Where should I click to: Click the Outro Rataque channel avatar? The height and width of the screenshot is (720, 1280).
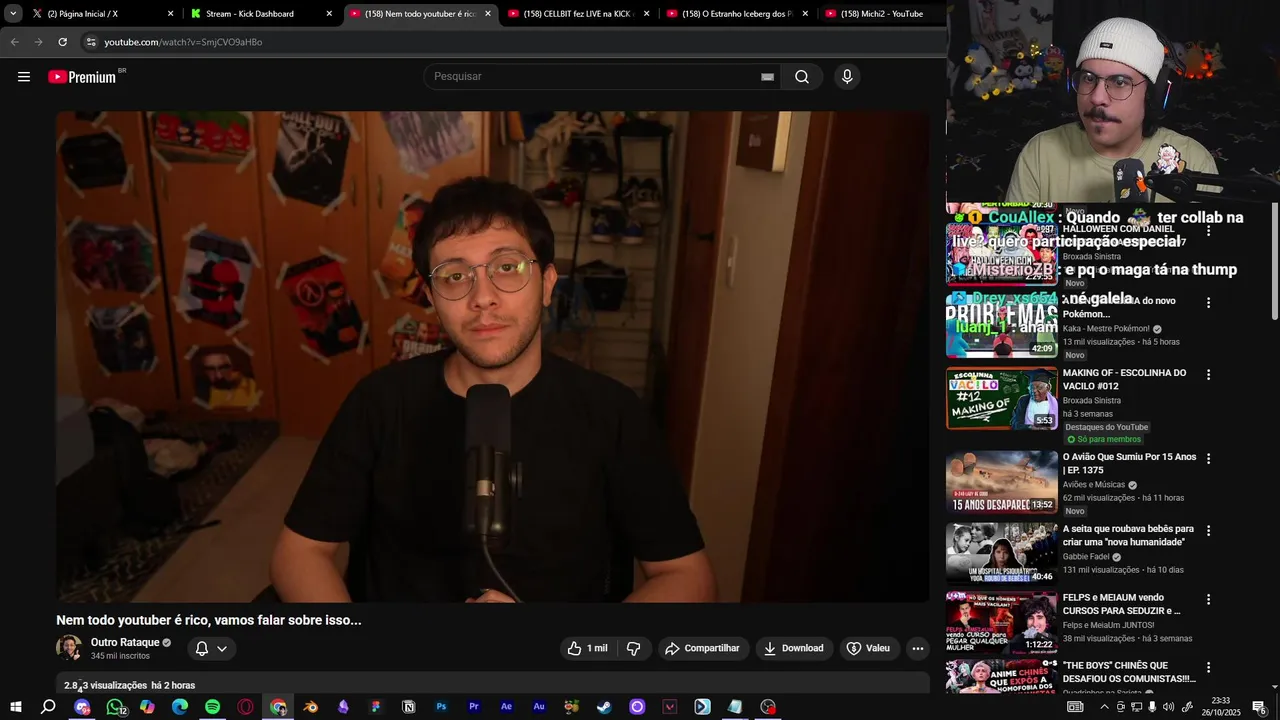[69, 648]
